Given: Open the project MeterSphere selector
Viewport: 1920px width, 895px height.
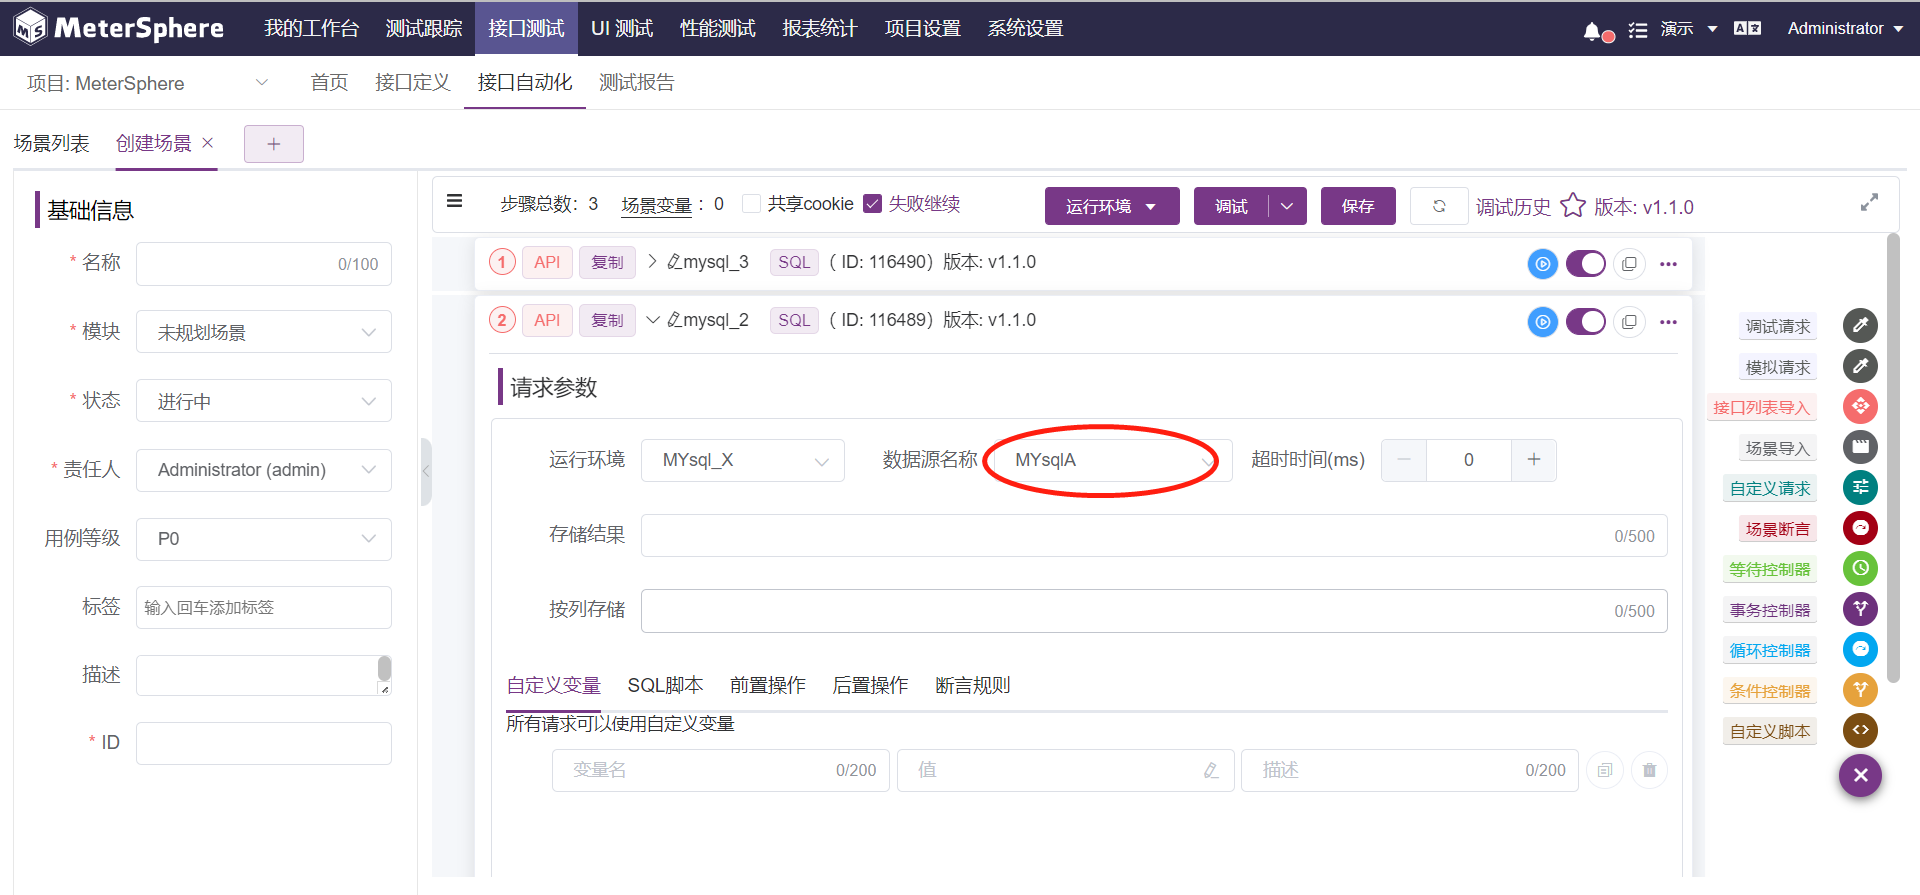Looking at the screenshot, I should click(x=147, y=83).
